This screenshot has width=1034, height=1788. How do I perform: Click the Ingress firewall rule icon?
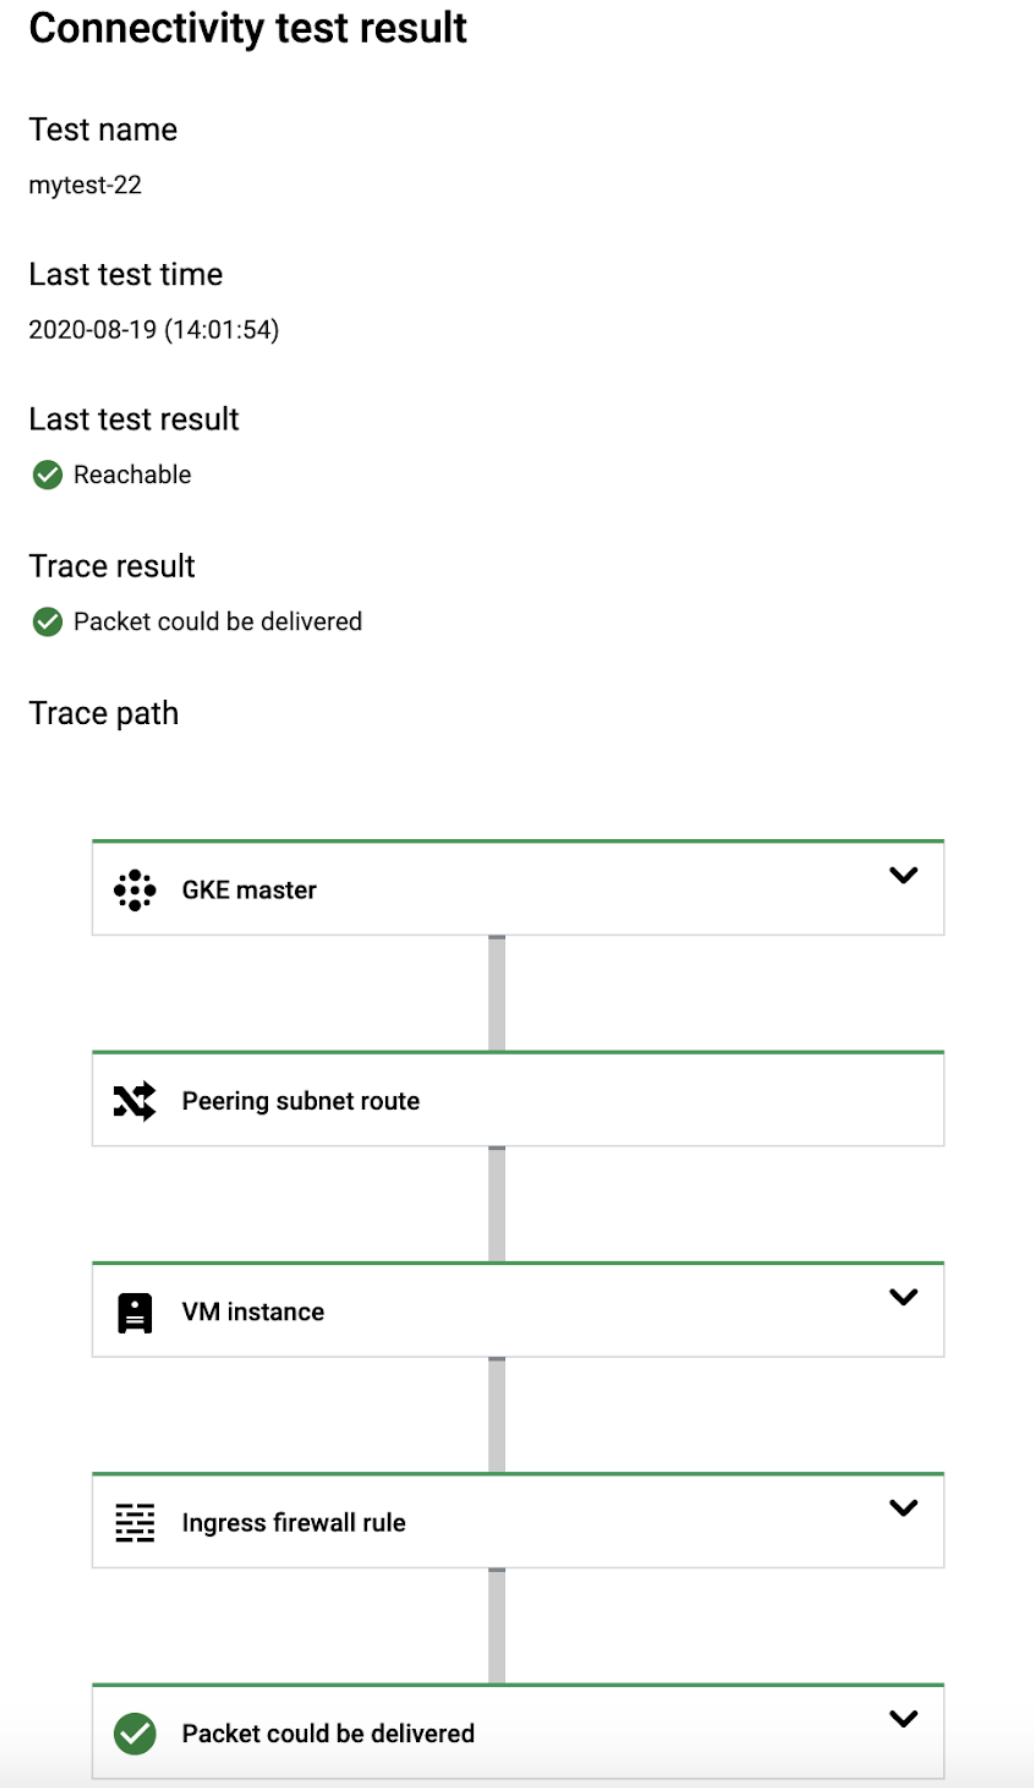[x=134, y=1521]
